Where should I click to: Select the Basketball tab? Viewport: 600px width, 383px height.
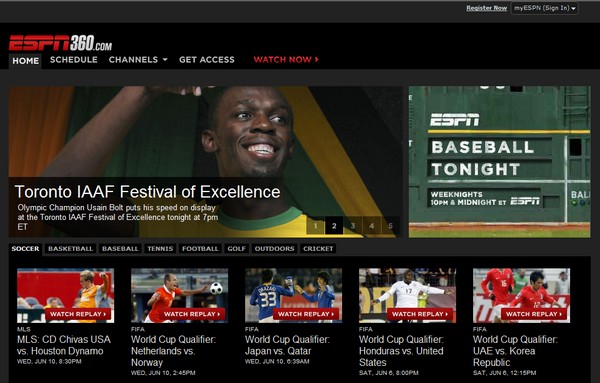pos(70,249)
